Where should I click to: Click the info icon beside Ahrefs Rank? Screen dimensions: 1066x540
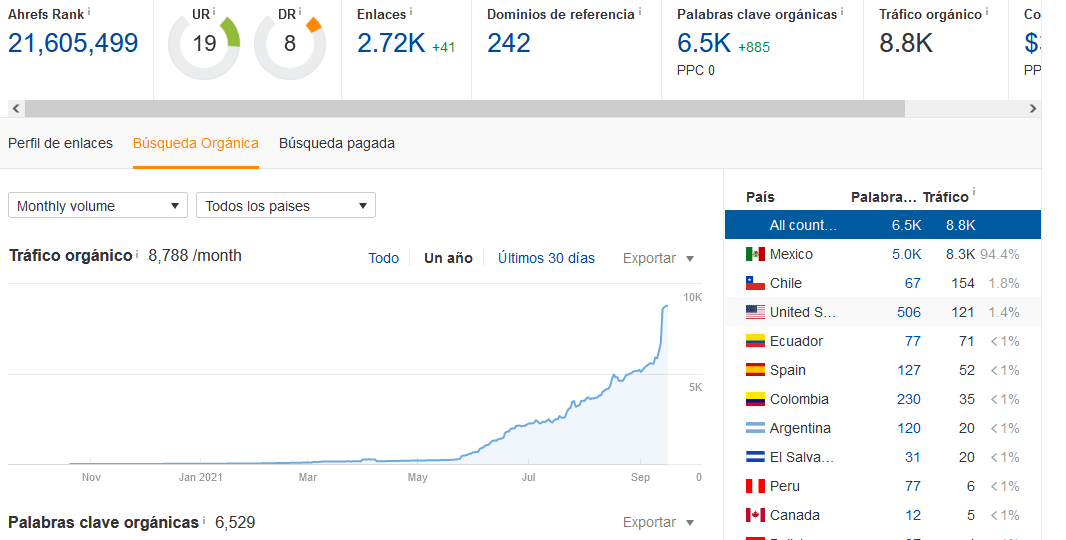click(88, 11)
